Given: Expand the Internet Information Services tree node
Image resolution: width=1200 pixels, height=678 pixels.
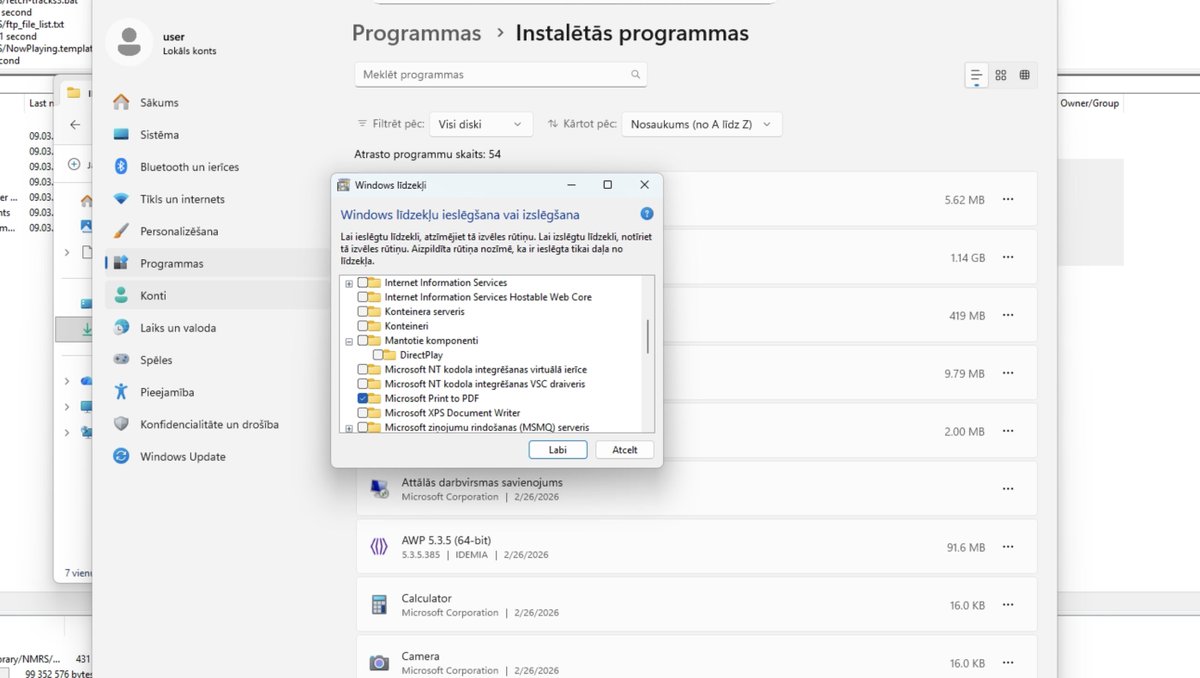Looking at the screenshot, I should (349, 283).
